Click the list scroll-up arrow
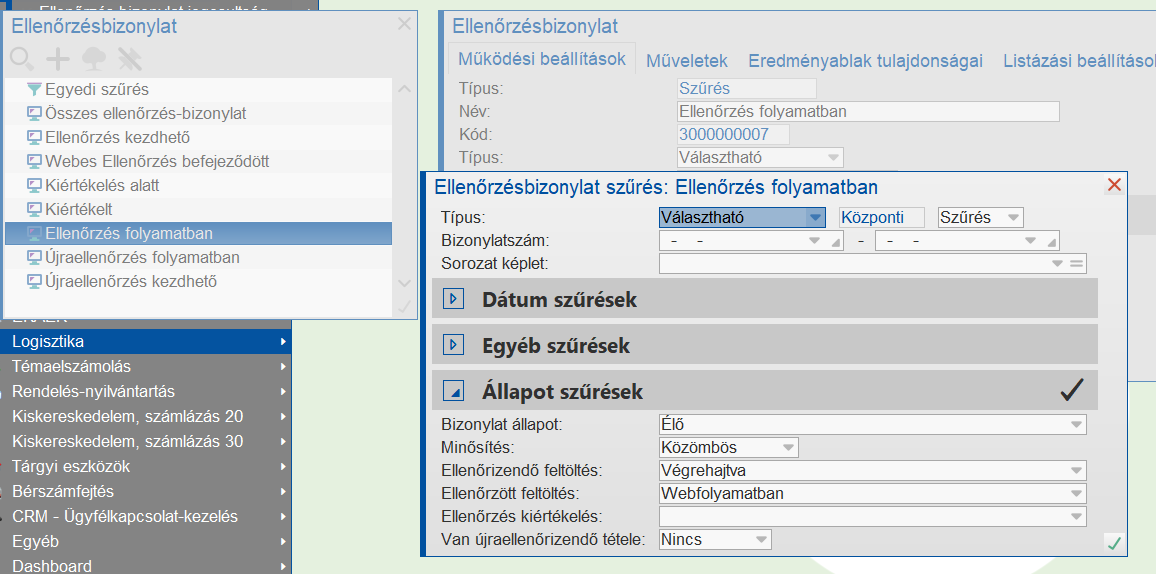 click(404, 89)
